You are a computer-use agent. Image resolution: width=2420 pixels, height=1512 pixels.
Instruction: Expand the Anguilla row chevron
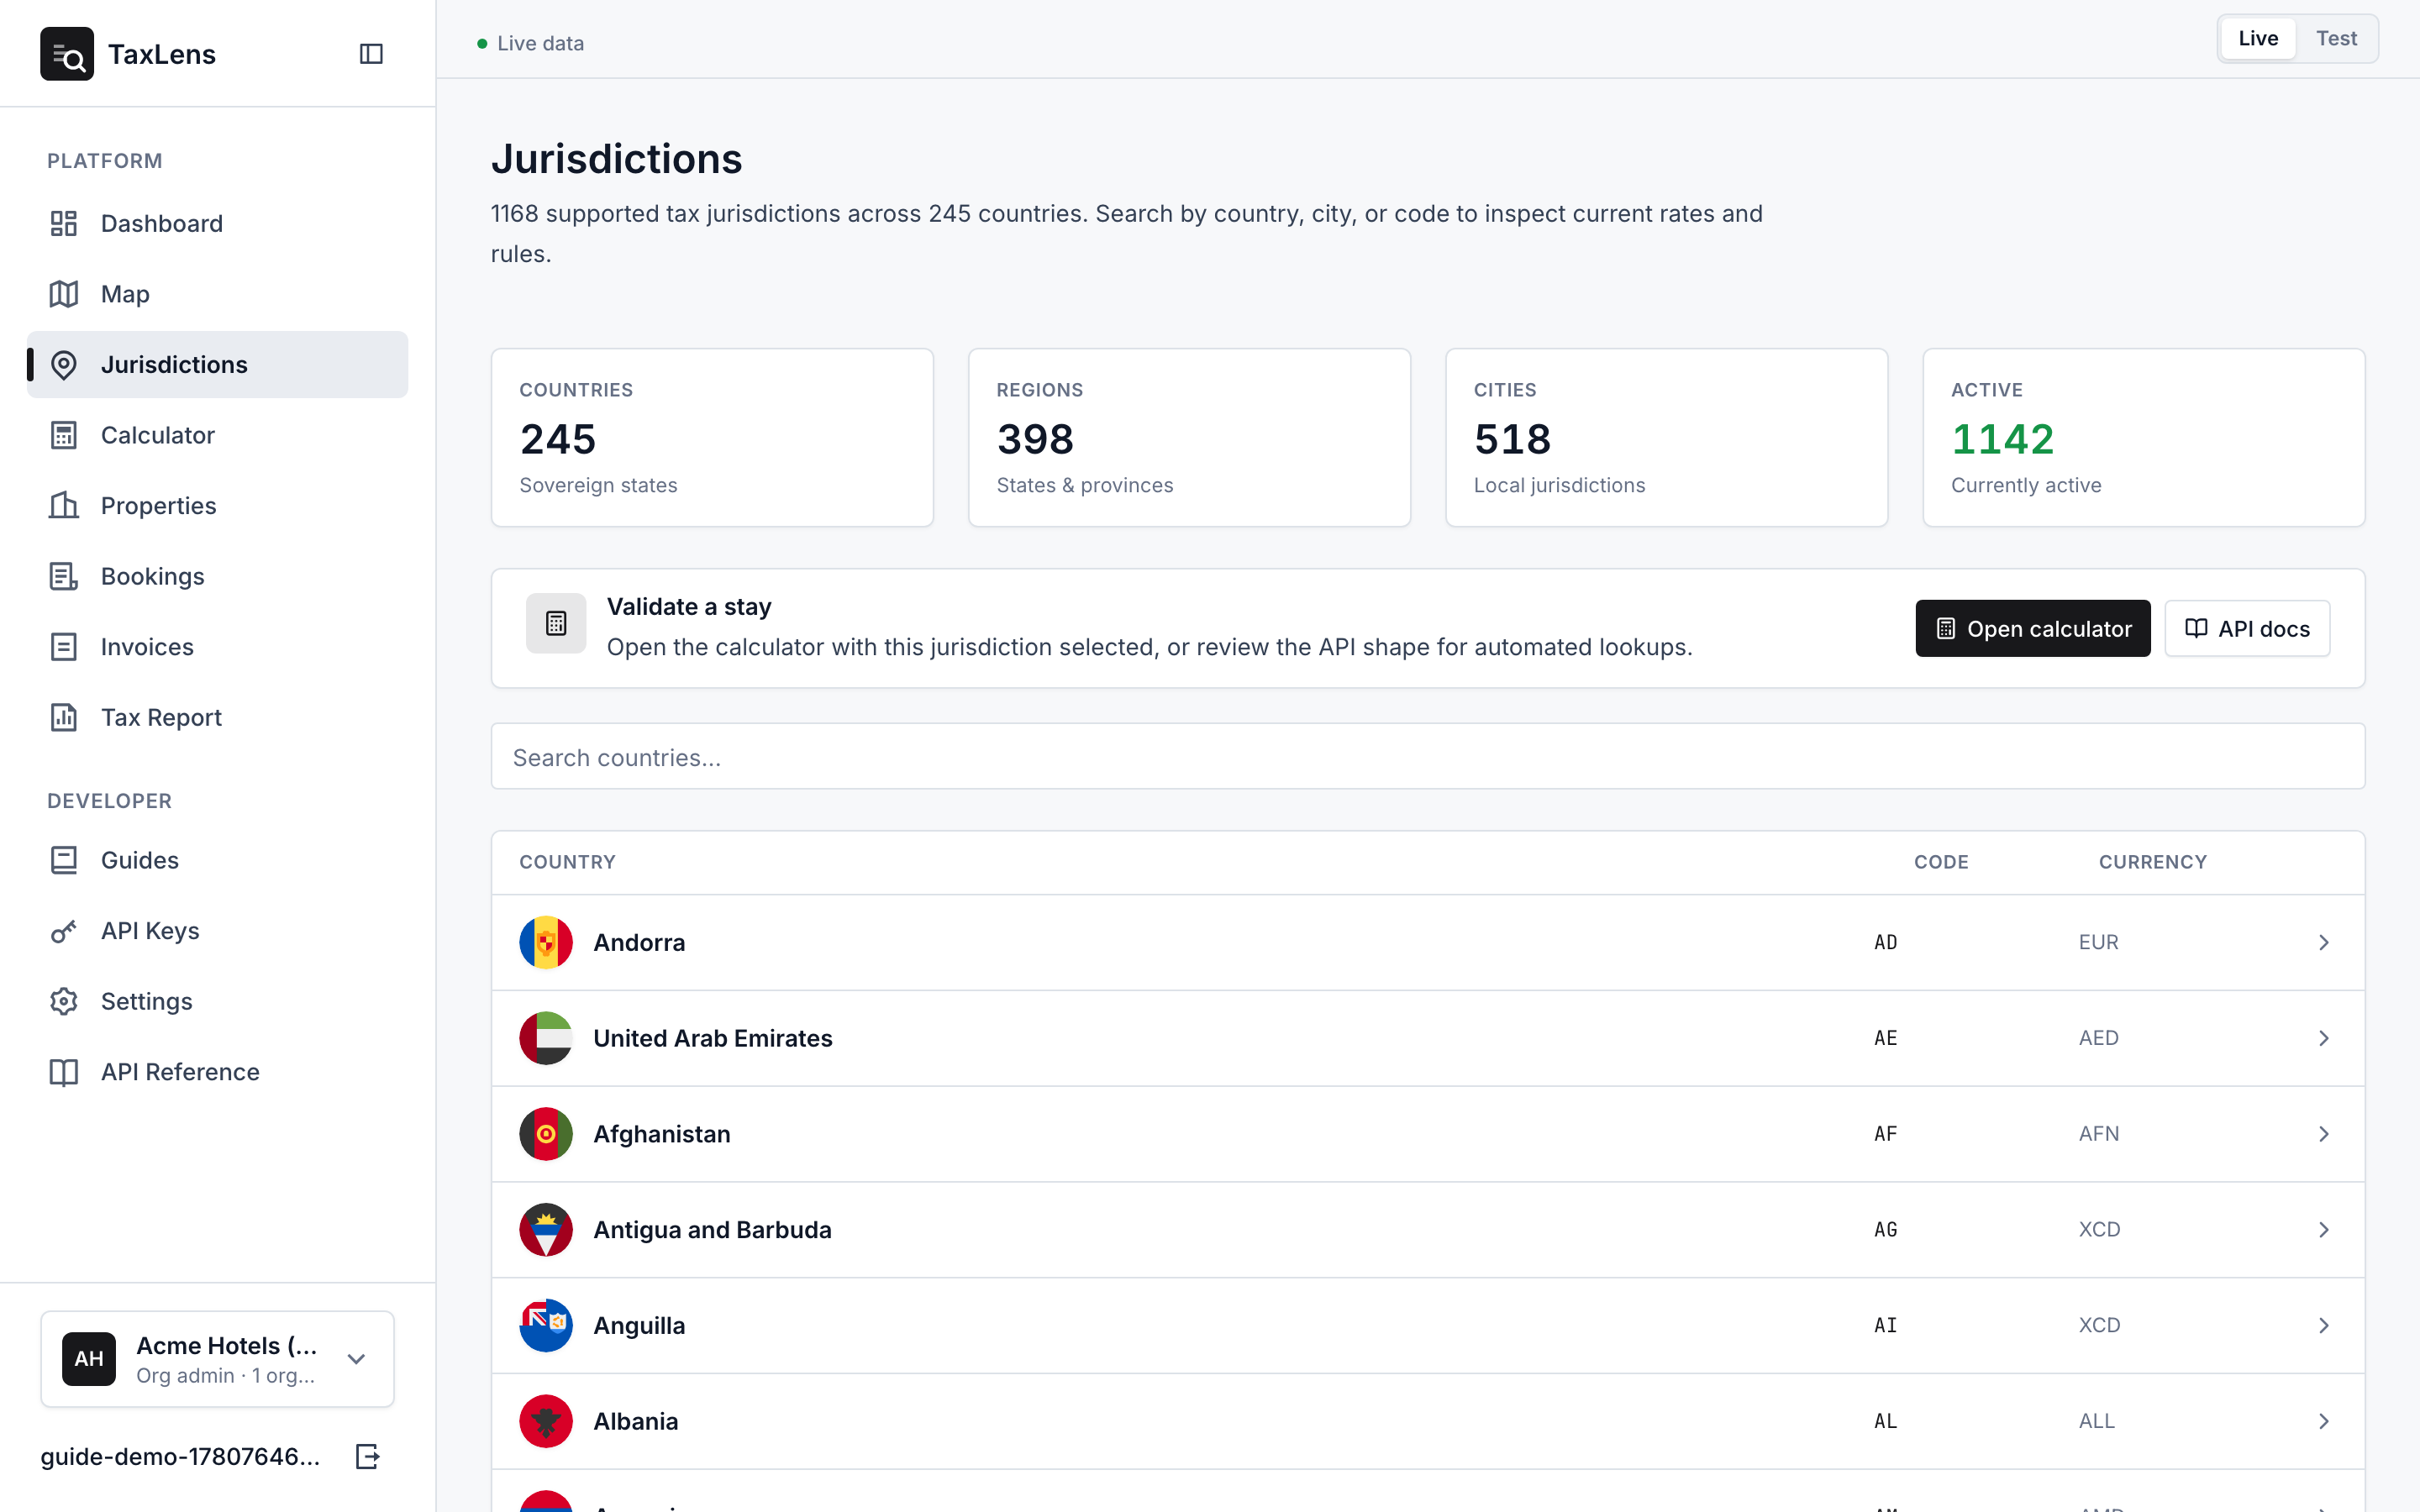point(2324,1325)
